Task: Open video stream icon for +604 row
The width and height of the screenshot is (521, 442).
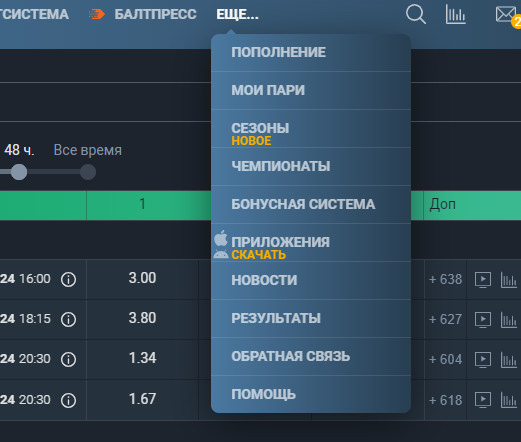Action: tap(483, 360)
